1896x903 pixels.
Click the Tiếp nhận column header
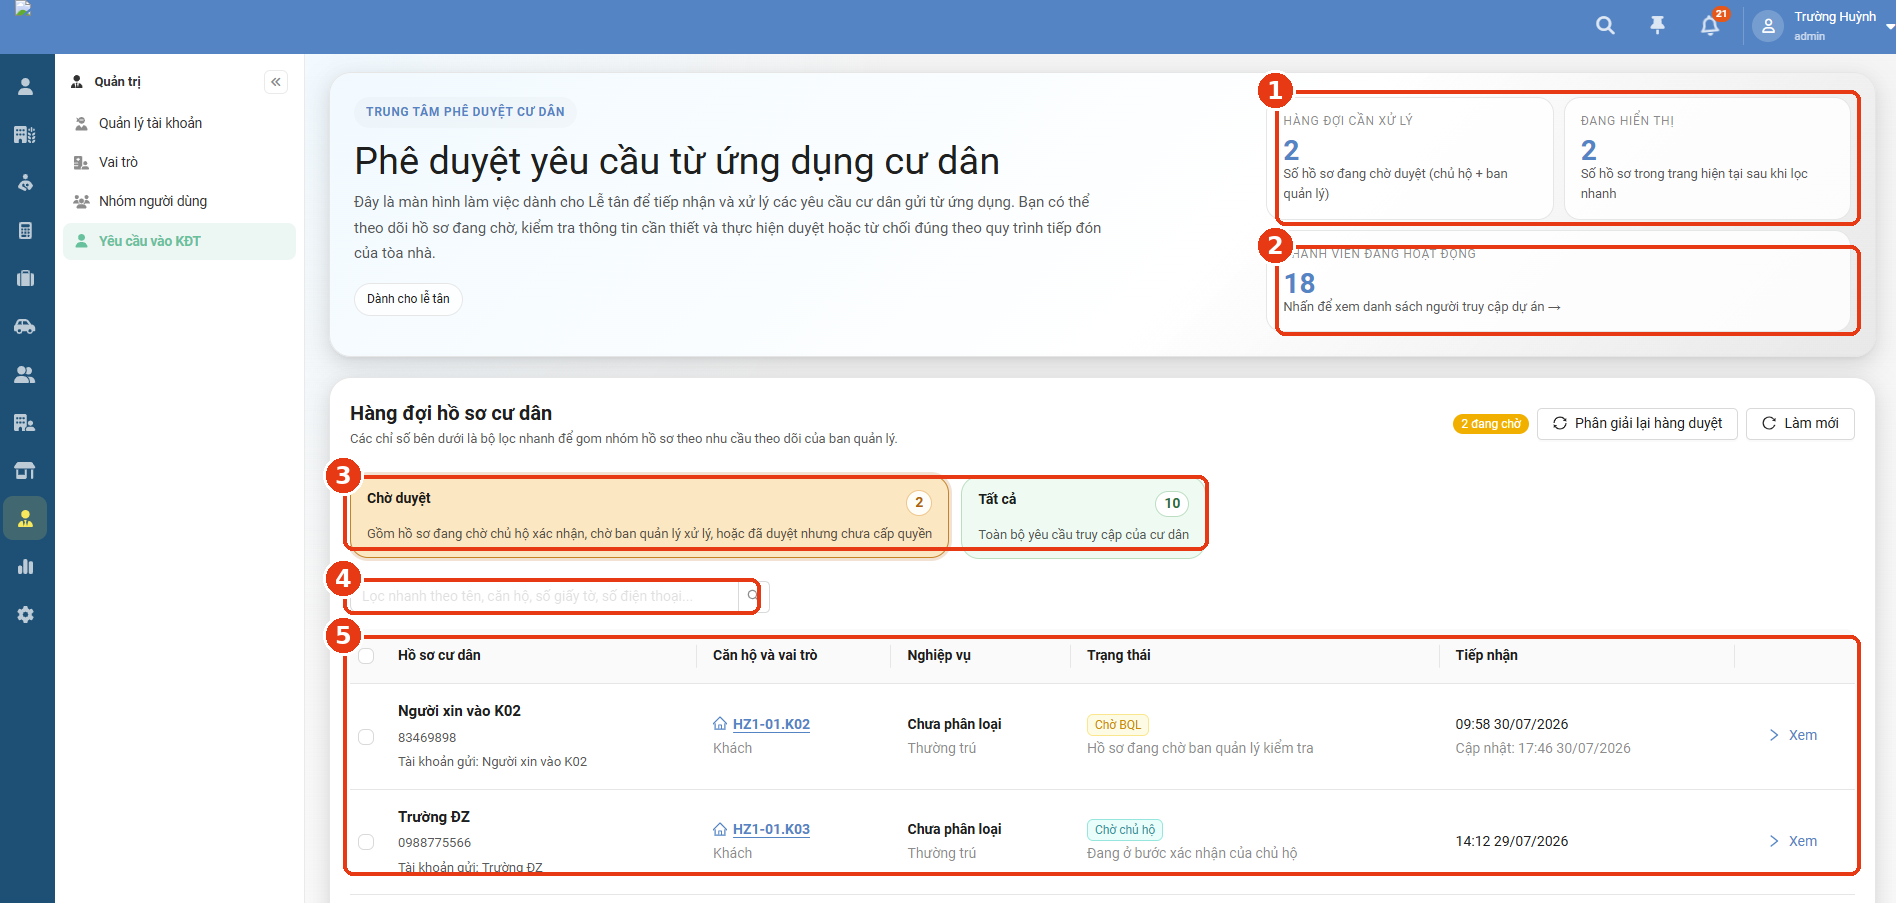click(x=1486, y=655)
